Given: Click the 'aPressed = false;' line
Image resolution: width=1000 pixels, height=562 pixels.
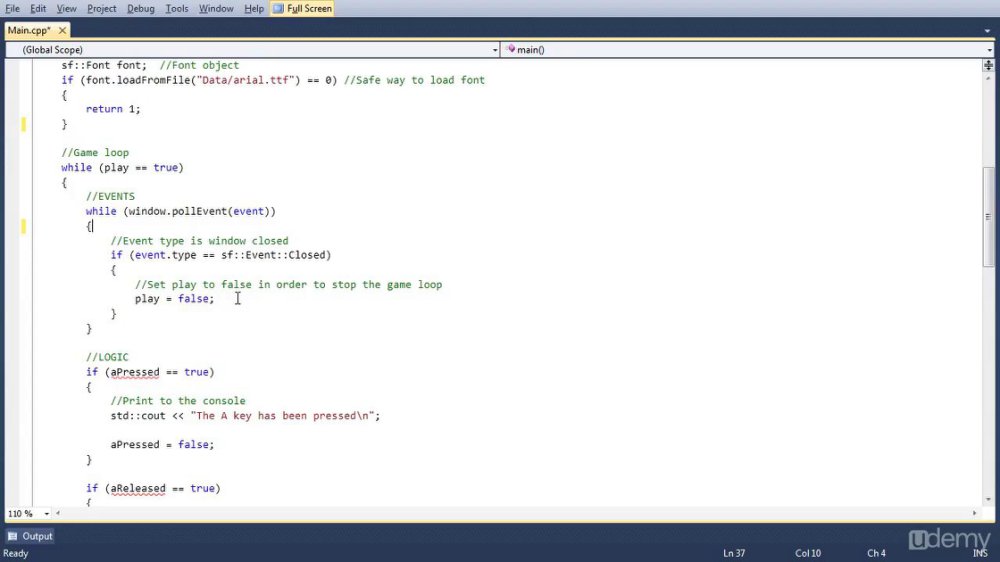Looking at the screenshot, I should tap(163, 445).
